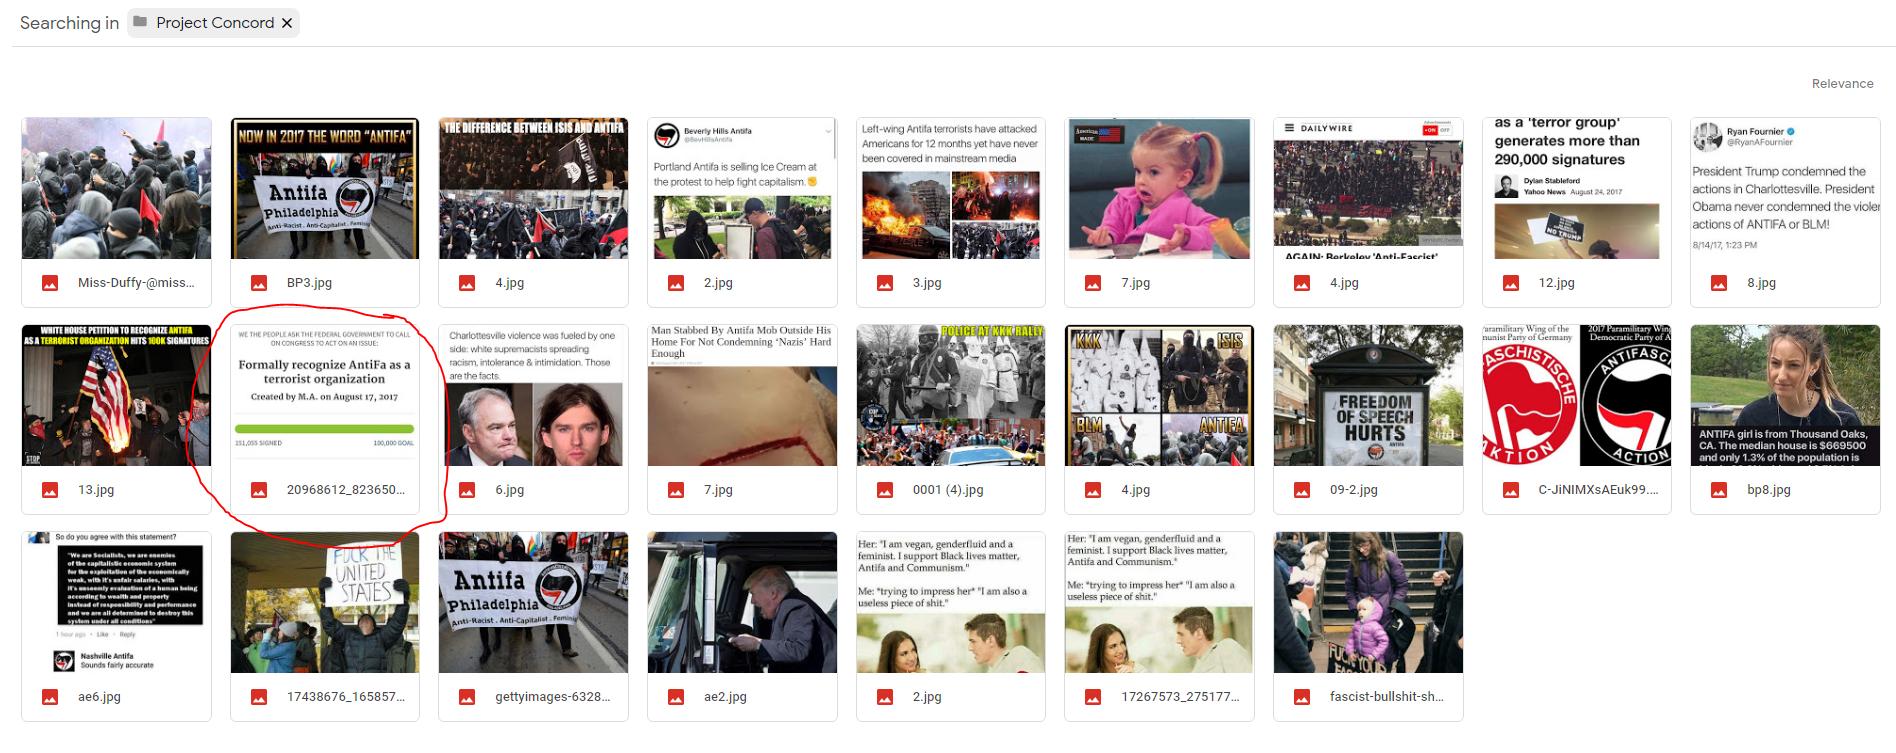1896x753 pixels.
Task: Open the two red Antifa flag logos thumbnail
Action: 1576,396
